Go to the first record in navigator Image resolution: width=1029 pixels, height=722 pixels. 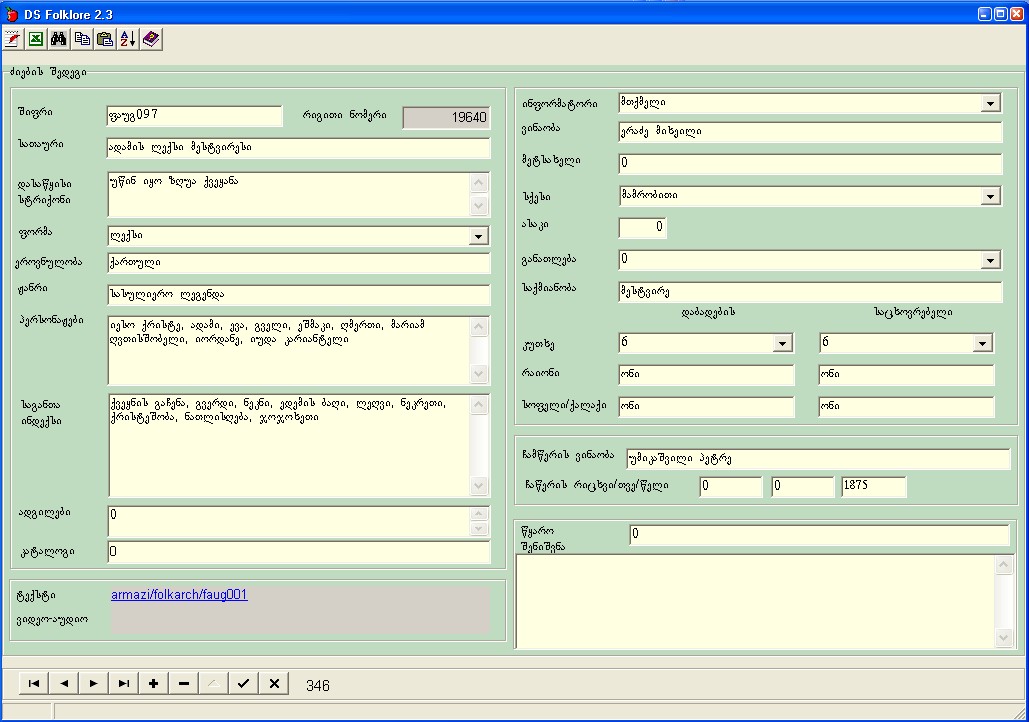[33, 683]
